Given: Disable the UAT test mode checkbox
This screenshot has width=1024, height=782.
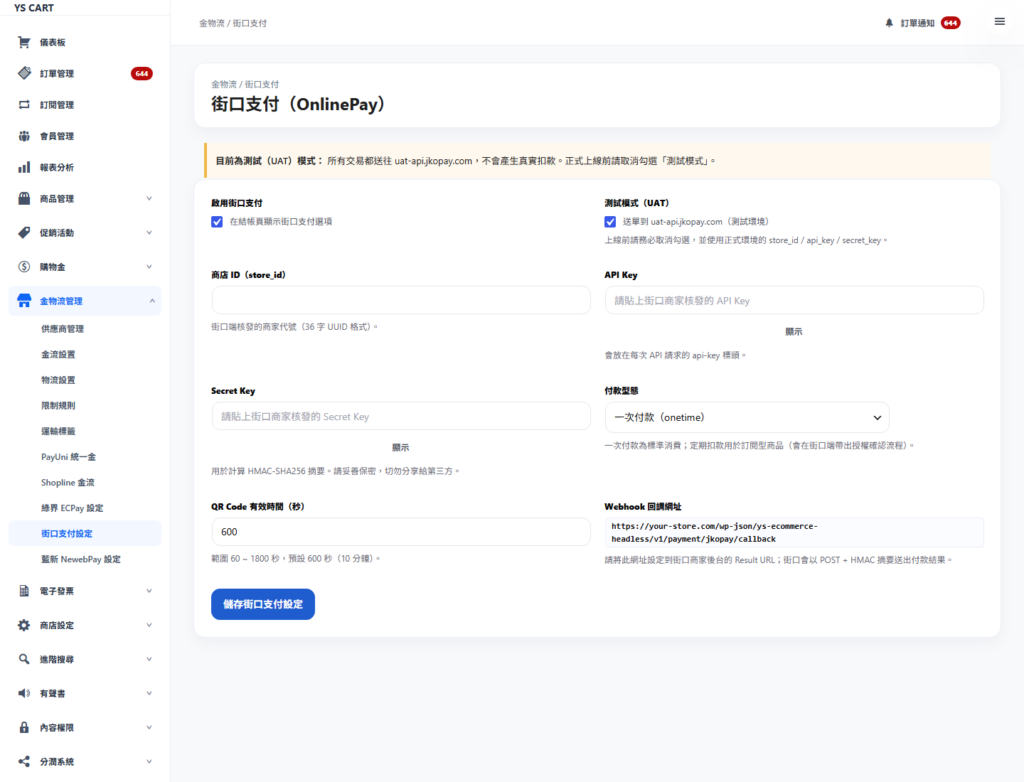Looking at the screenshot, I should 610,222.
